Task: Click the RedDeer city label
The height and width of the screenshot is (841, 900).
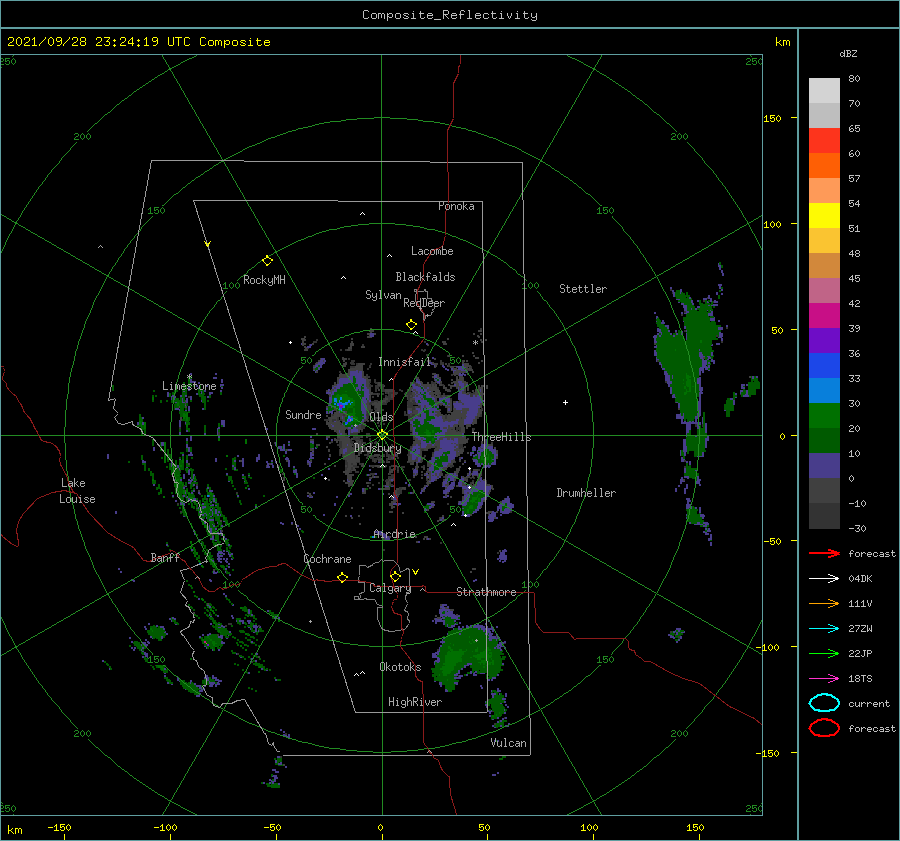Action: (x=424, y=303)
